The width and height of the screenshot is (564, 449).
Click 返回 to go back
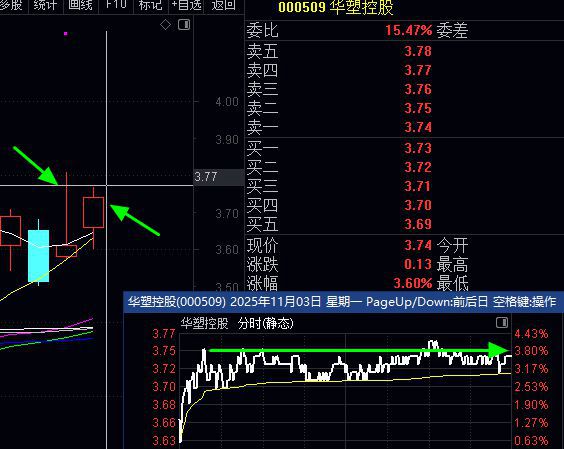(x=223, y=5)
